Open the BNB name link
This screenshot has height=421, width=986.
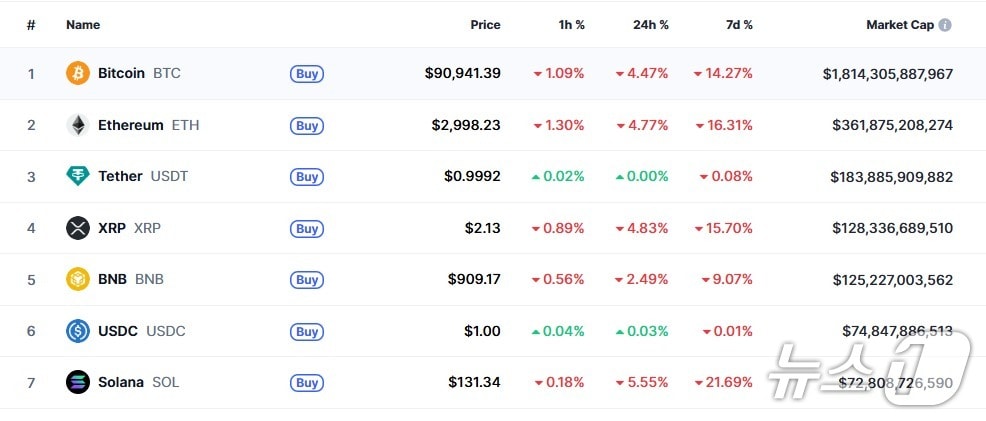pyautogui.click(x=112, y=279)
